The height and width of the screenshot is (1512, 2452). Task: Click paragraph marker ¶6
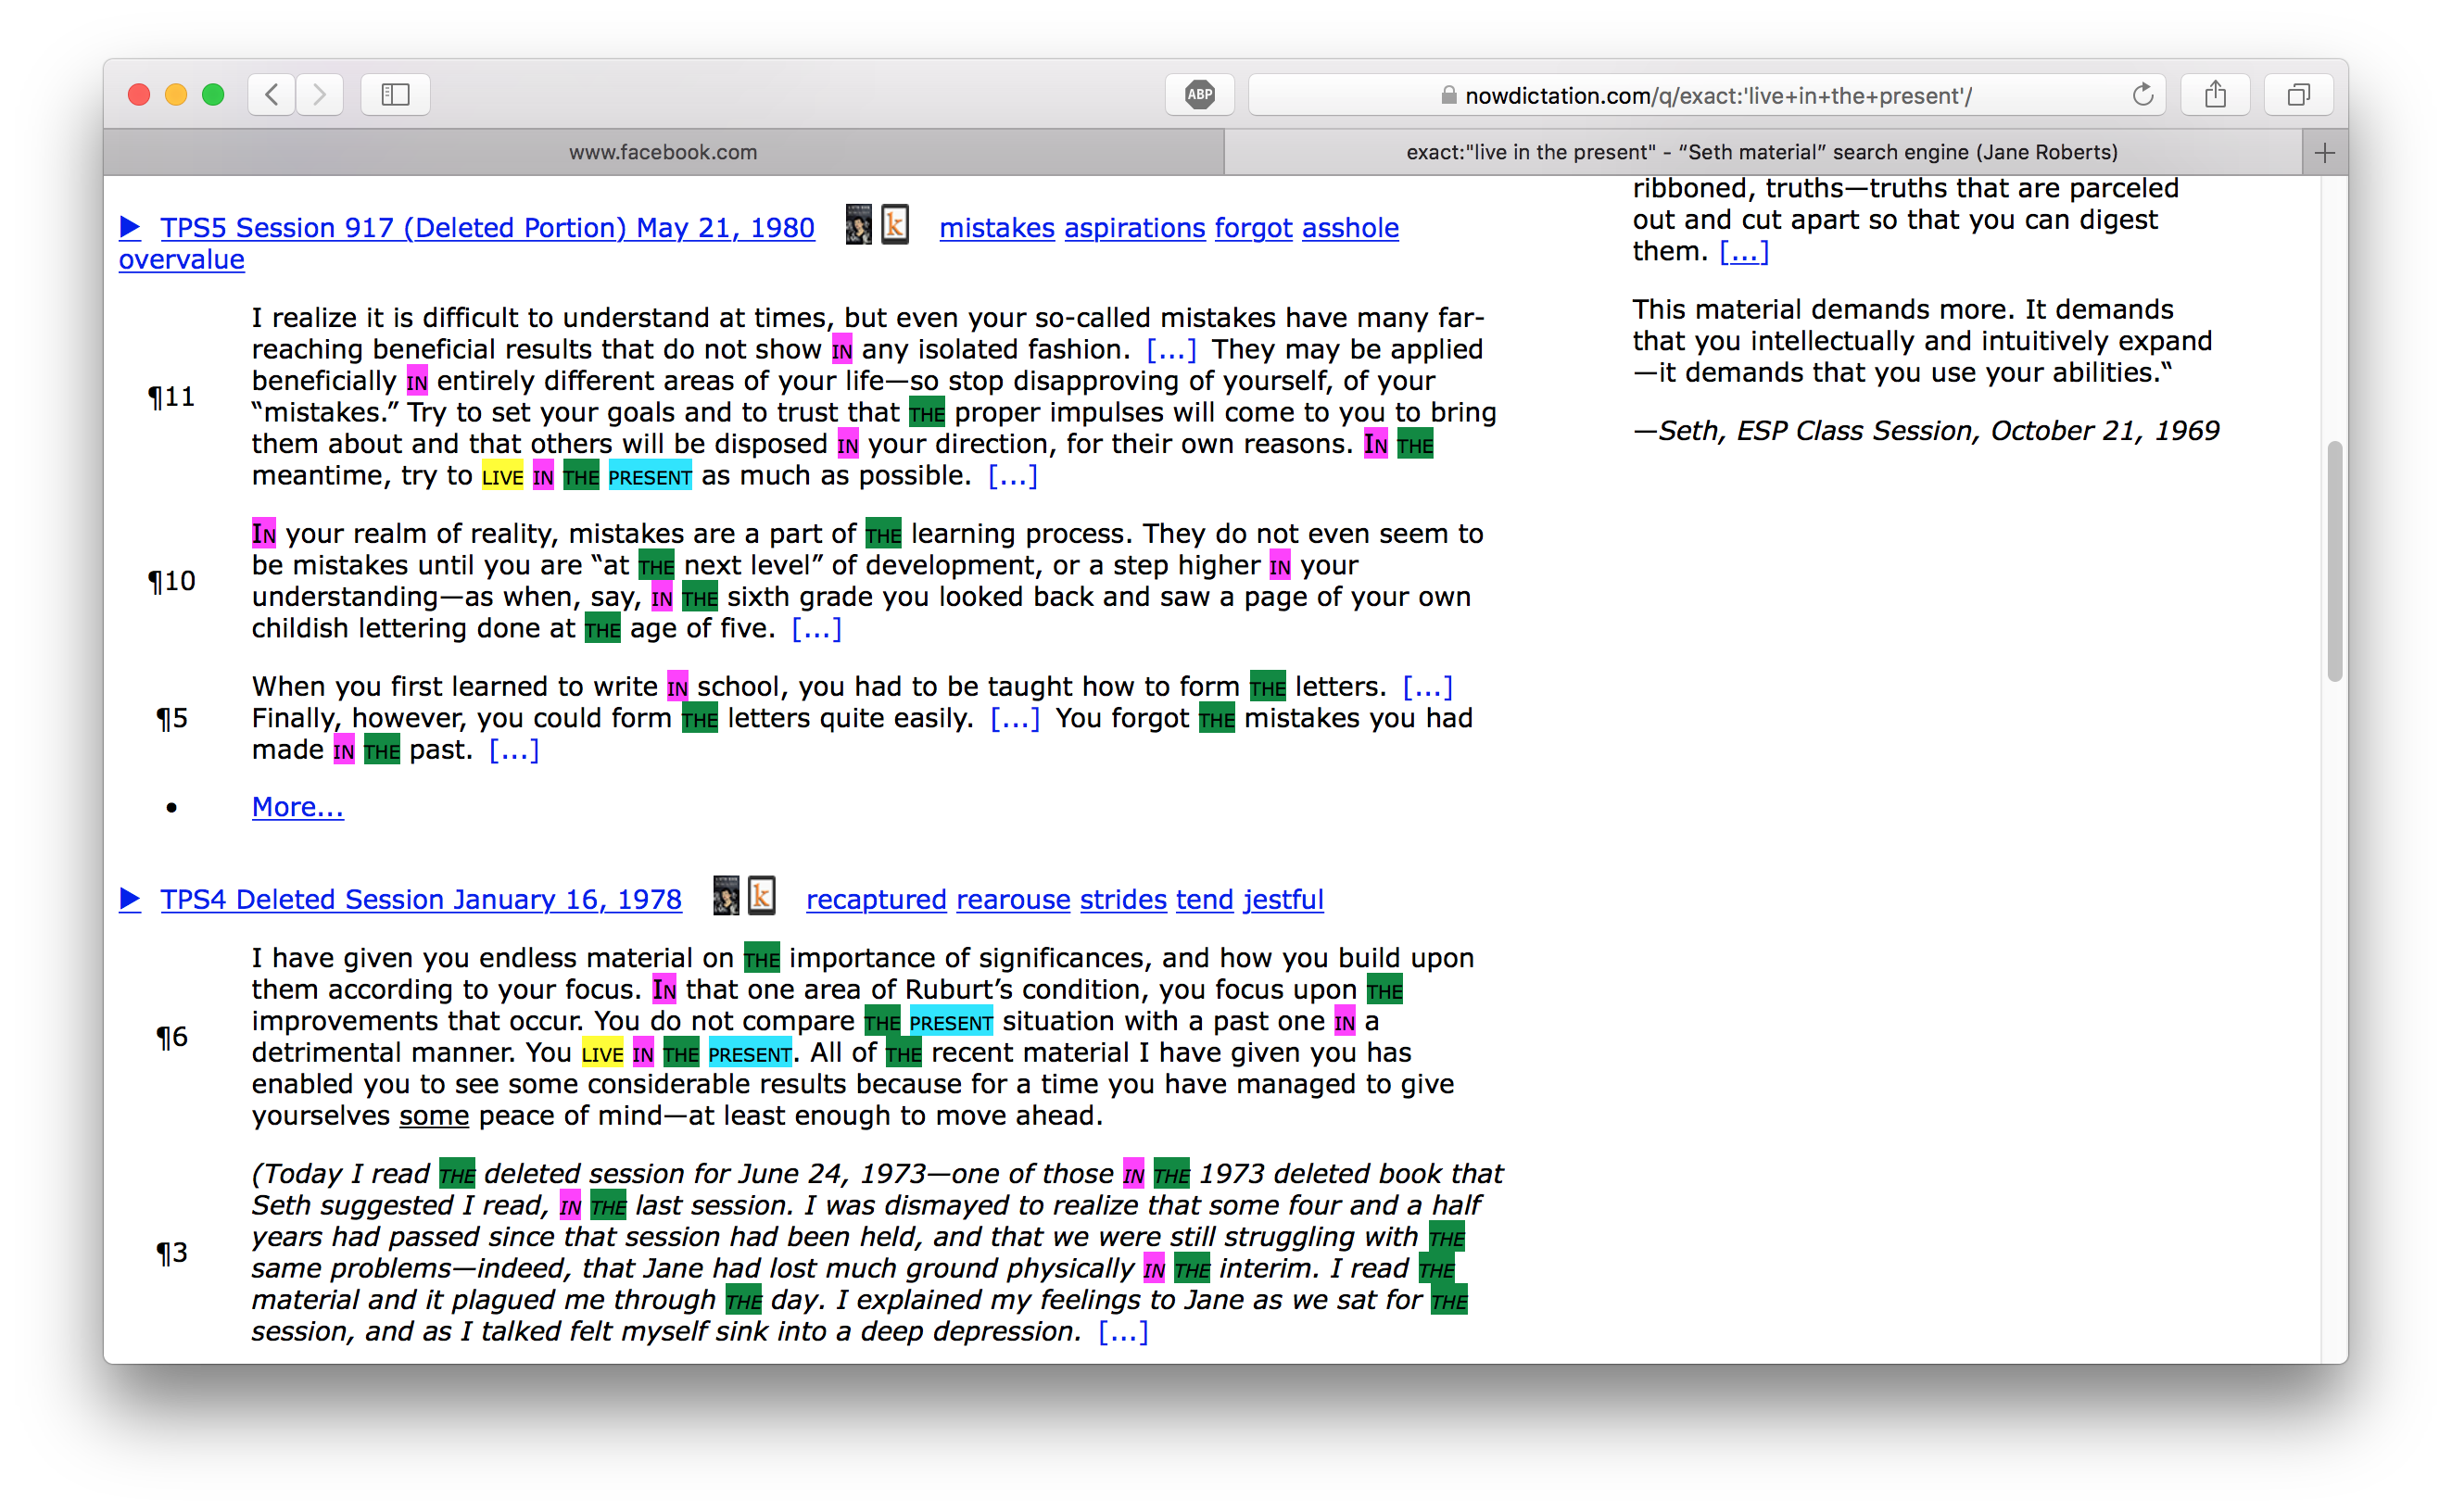[171, 1037]
